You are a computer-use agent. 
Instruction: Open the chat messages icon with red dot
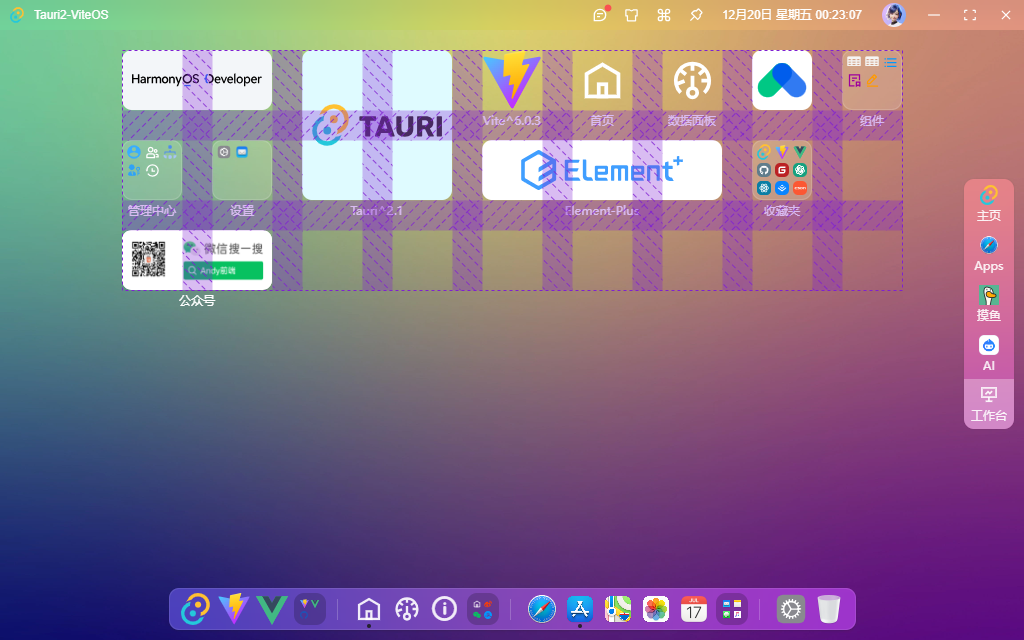(600, 14)
